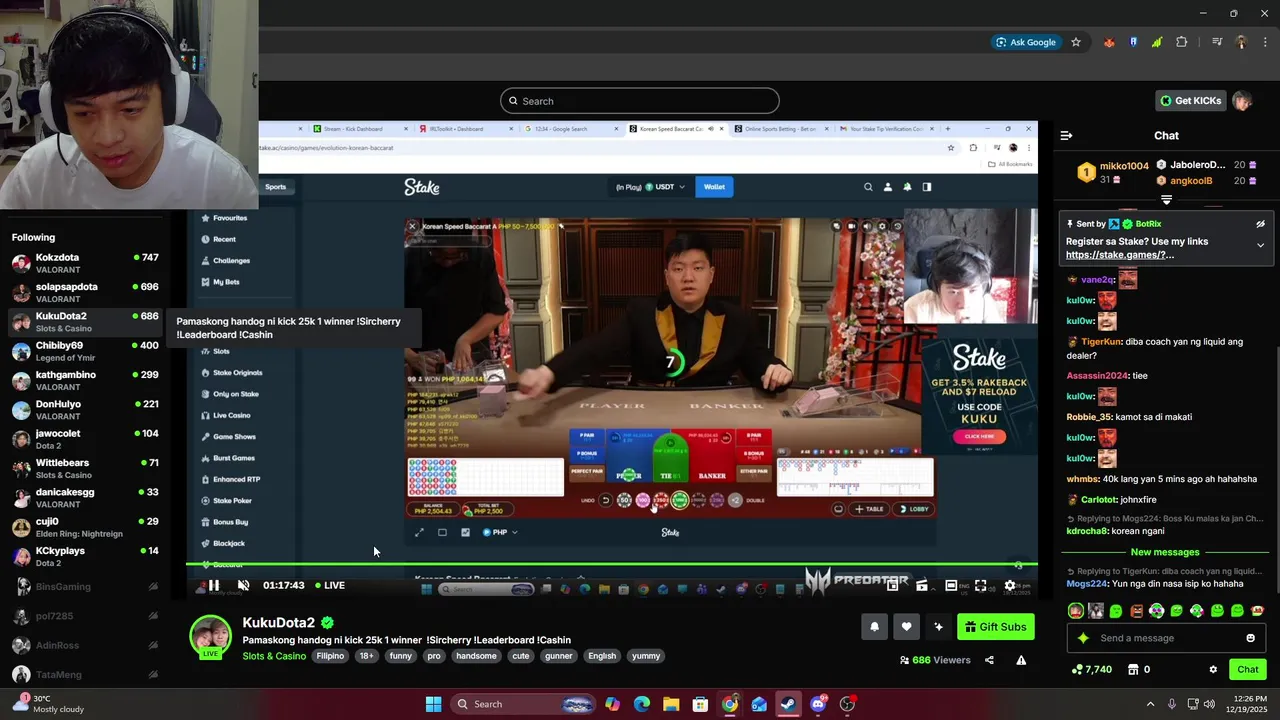The height and width of the screenshot is (720, 1280).
Task: Open channel points 7,740 balance
Action: tap(1091, 670)
